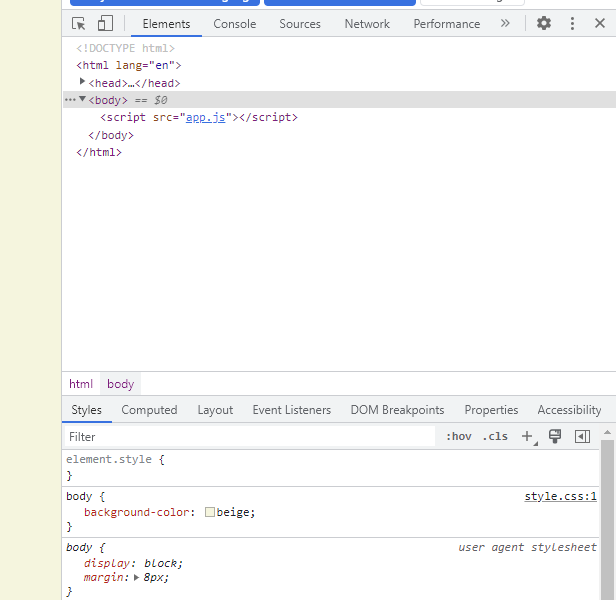Open the Network tab

coord(367,24)
